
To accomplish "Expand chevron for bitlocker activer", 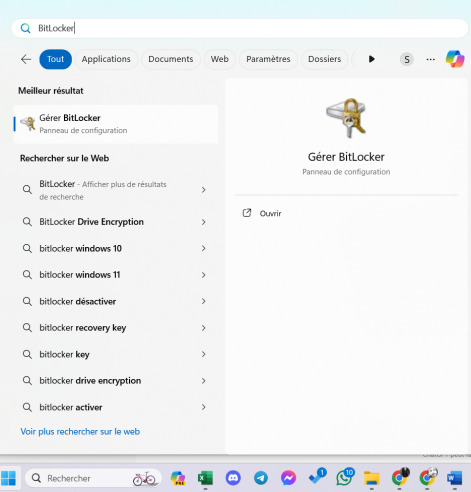I will point(204,407).
